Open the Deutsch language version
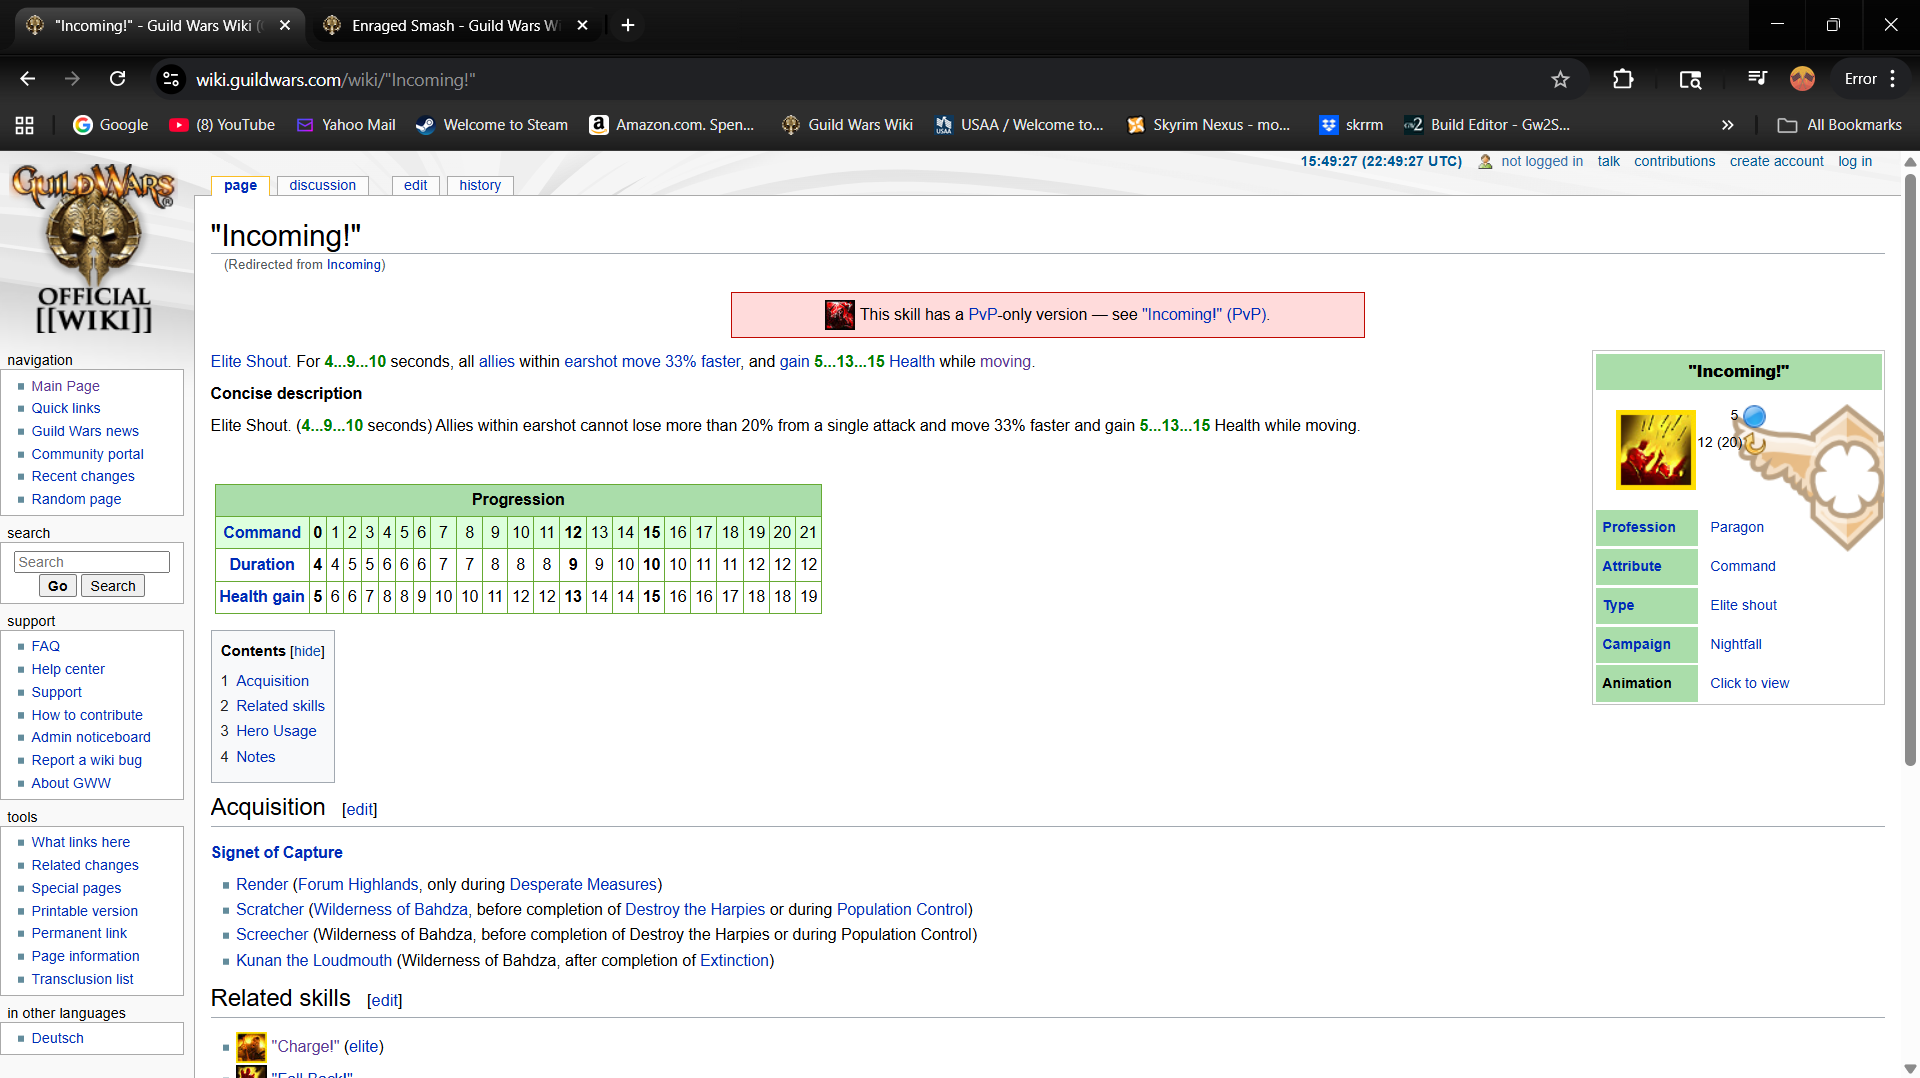The width and height of the screenshot is (1920, 1078). (x=58, y=1038)
